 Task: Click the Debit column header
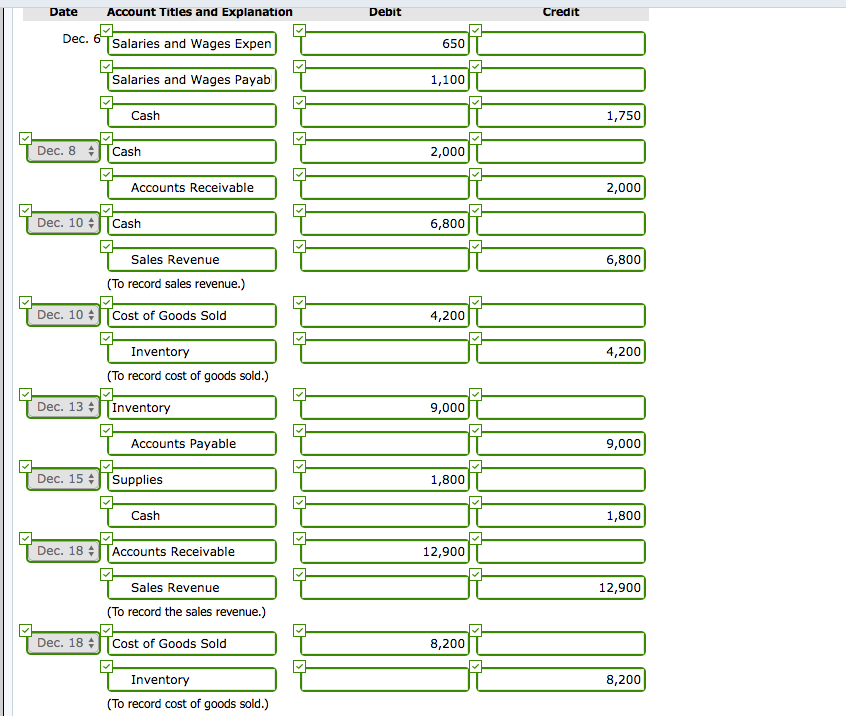(x=385, y=12)
